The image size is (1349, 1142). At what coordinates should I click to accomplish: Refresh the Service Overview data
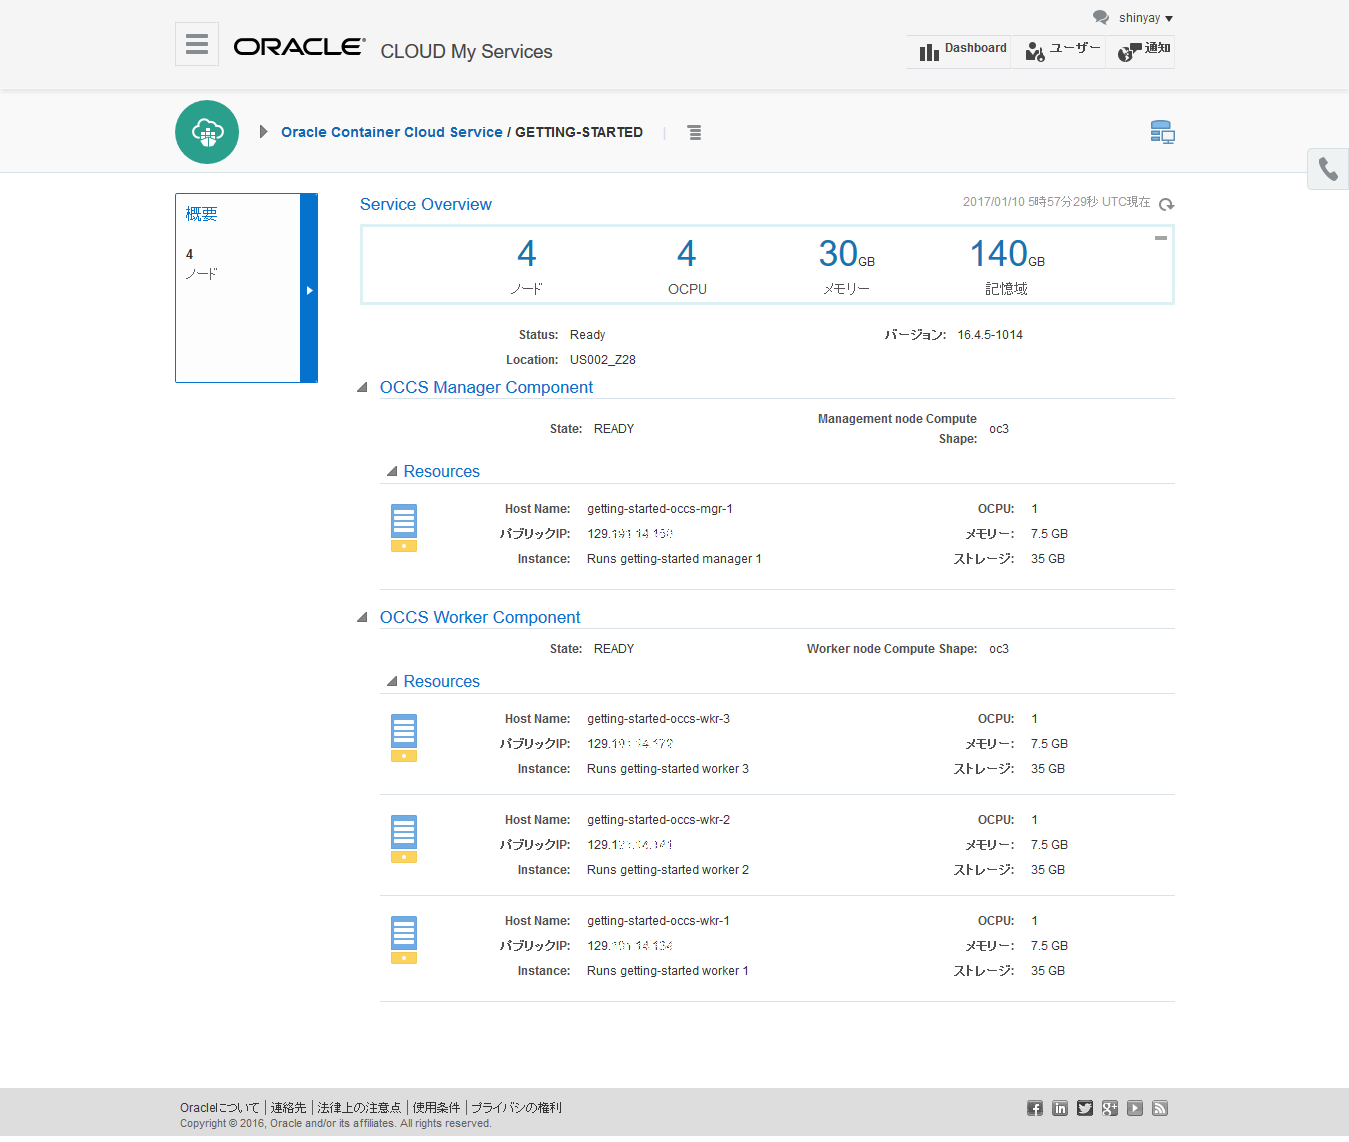pos(1166,204)
